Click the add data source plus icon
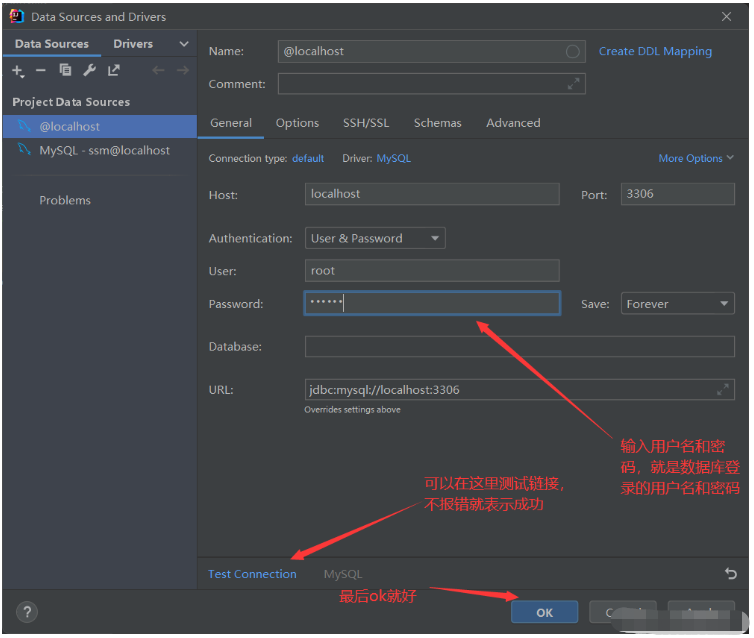The height and width of the screenshot is (638, 754). [x=18, y=71]
